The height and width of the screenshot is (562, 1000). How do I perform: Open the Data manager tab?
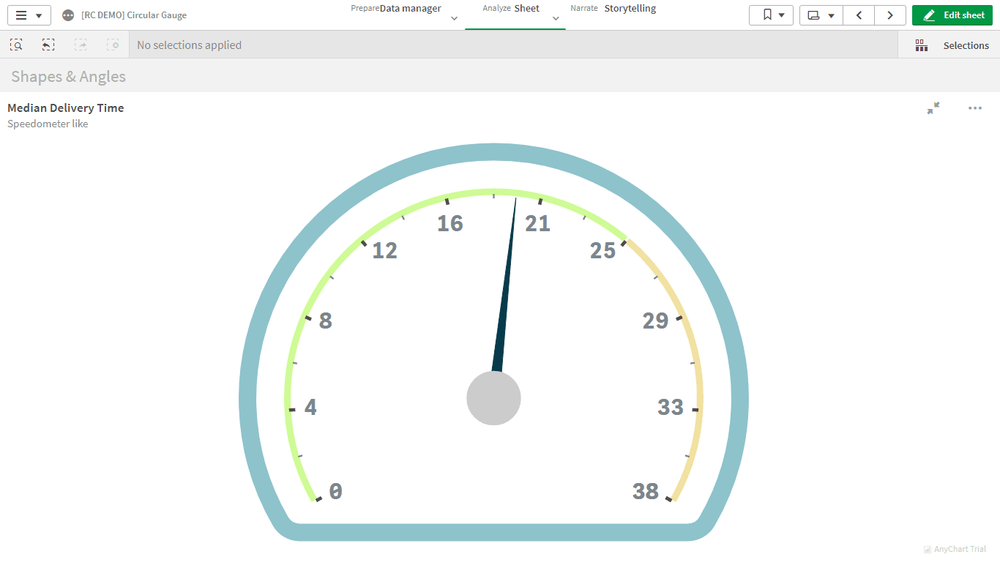tap(410, 9)
